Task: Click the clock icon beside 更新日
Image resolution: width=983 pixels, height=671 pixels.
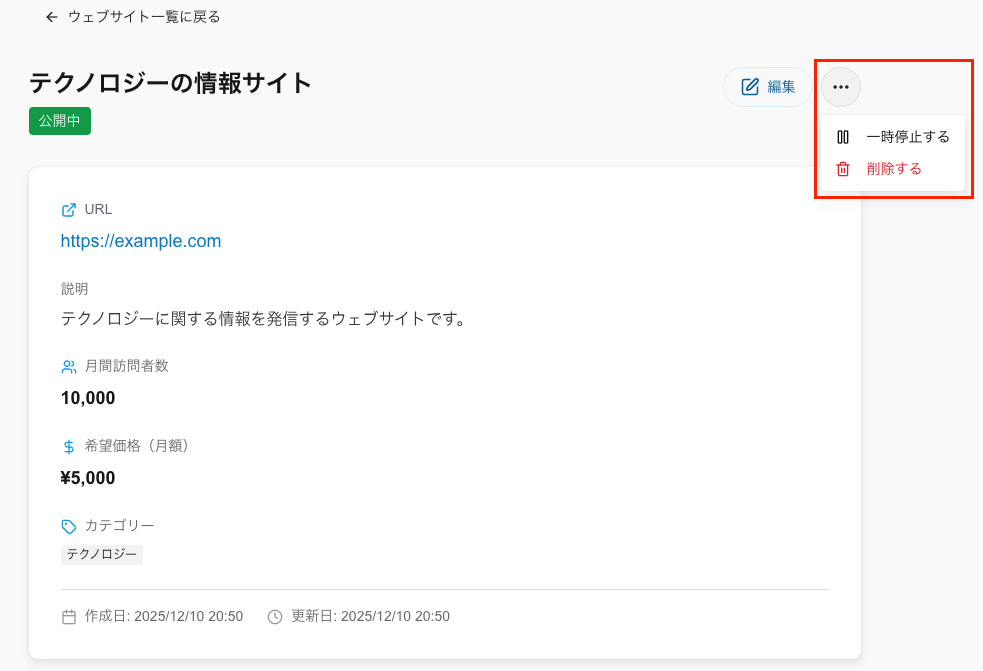Action: [275, 617]
